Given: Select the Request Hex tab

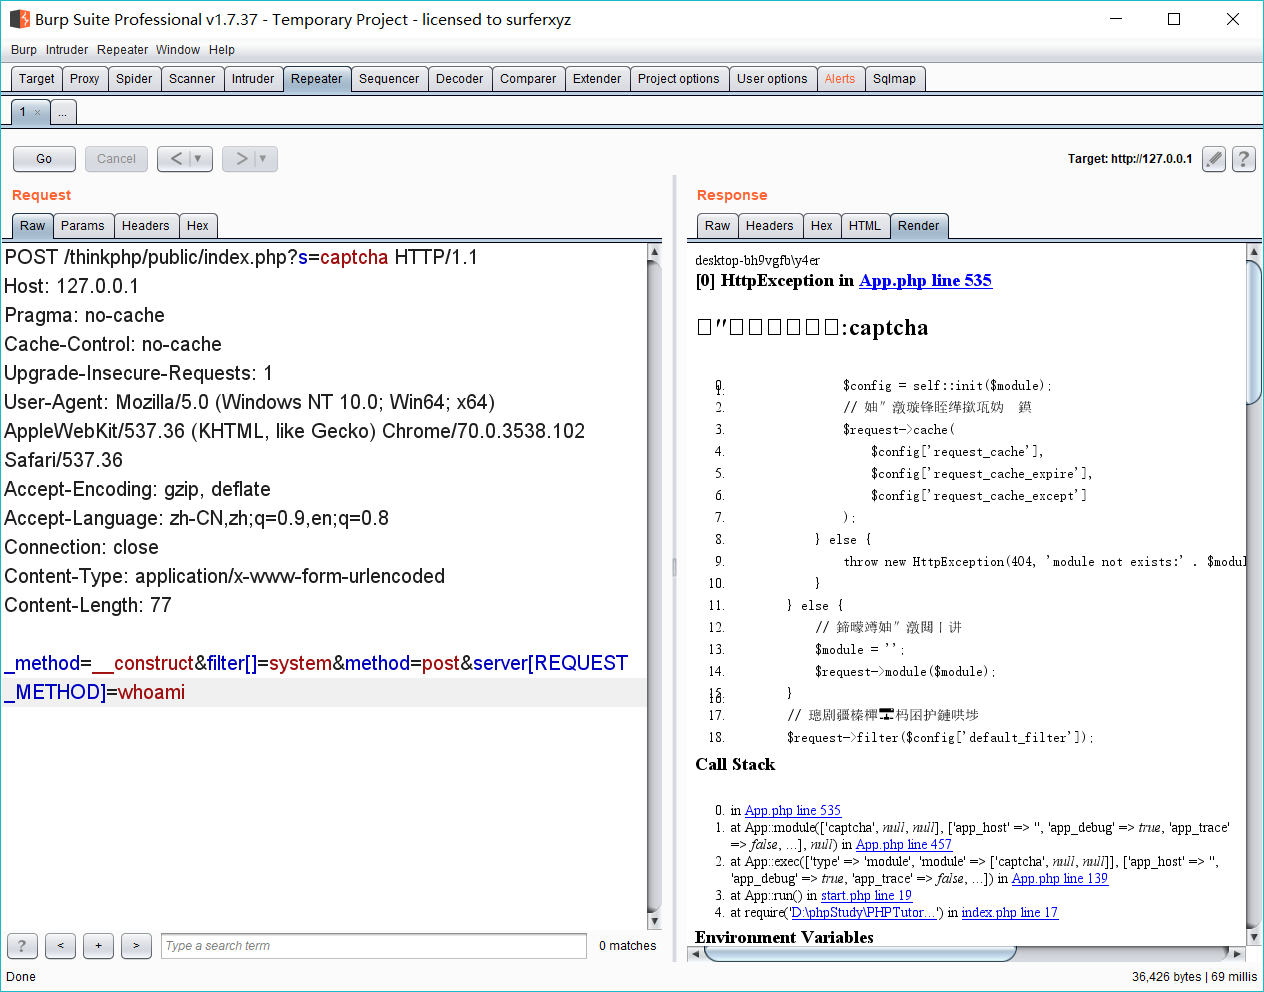Looking at the screenshot, I should (198, 226).
